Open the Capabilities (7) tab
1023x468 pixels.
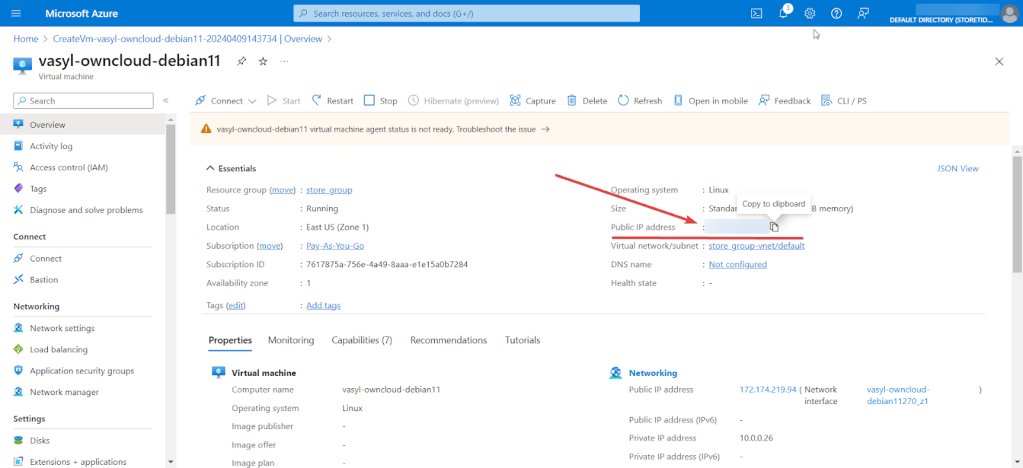(361, 340)
